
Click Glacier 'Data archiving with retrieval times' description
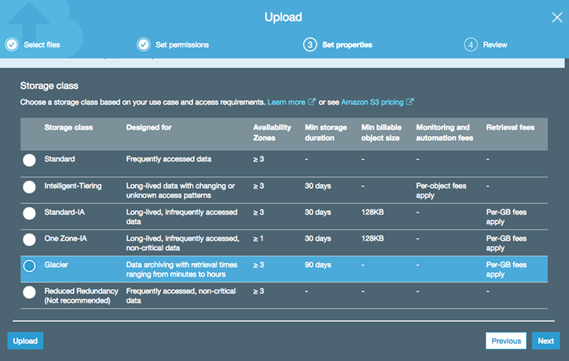click(x=181, y=270)
